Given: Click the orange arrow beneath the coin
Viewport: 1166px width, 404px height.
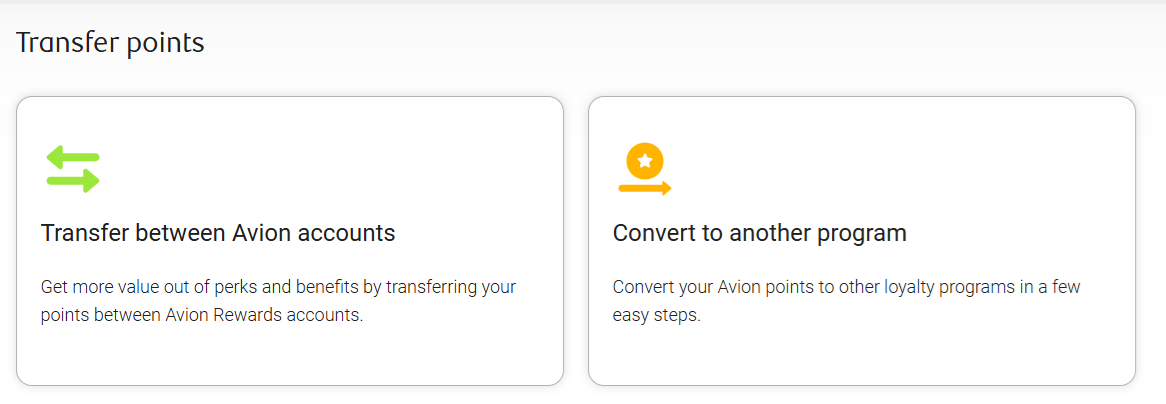Looking at the screenshot, I should [645, 188].
